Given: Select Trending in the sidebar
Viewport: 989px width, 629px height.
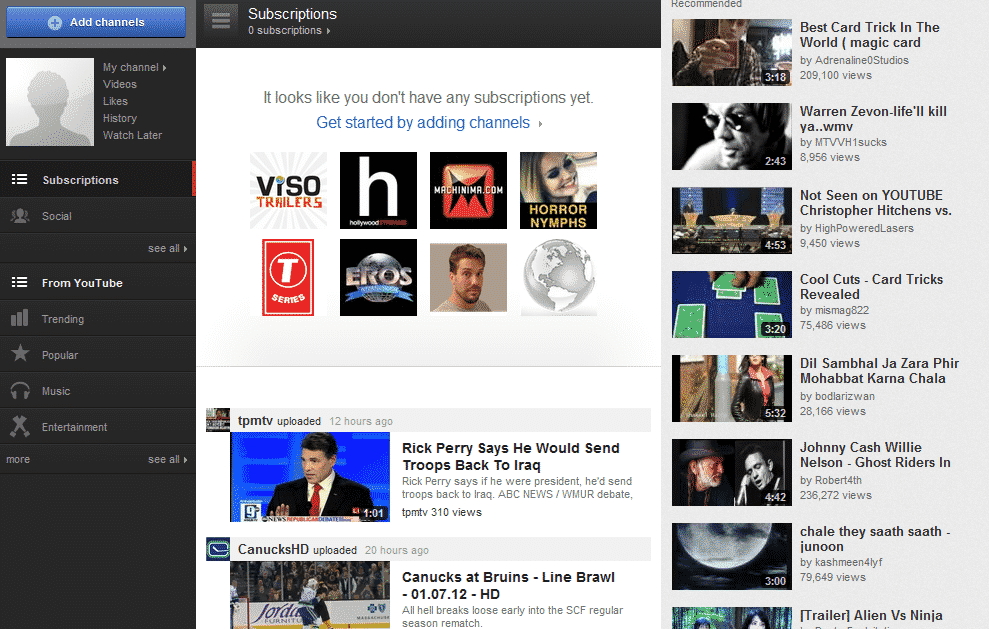Looking at the screenshot, I should pos(63,319).
